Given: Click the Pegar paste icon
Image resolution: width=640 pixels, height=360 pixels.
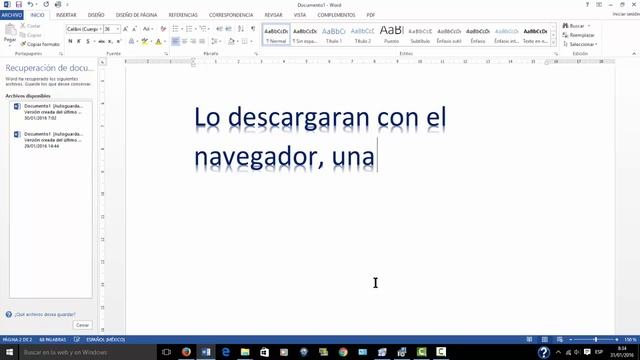Looking at the screenshot, I should coord(10,30).
